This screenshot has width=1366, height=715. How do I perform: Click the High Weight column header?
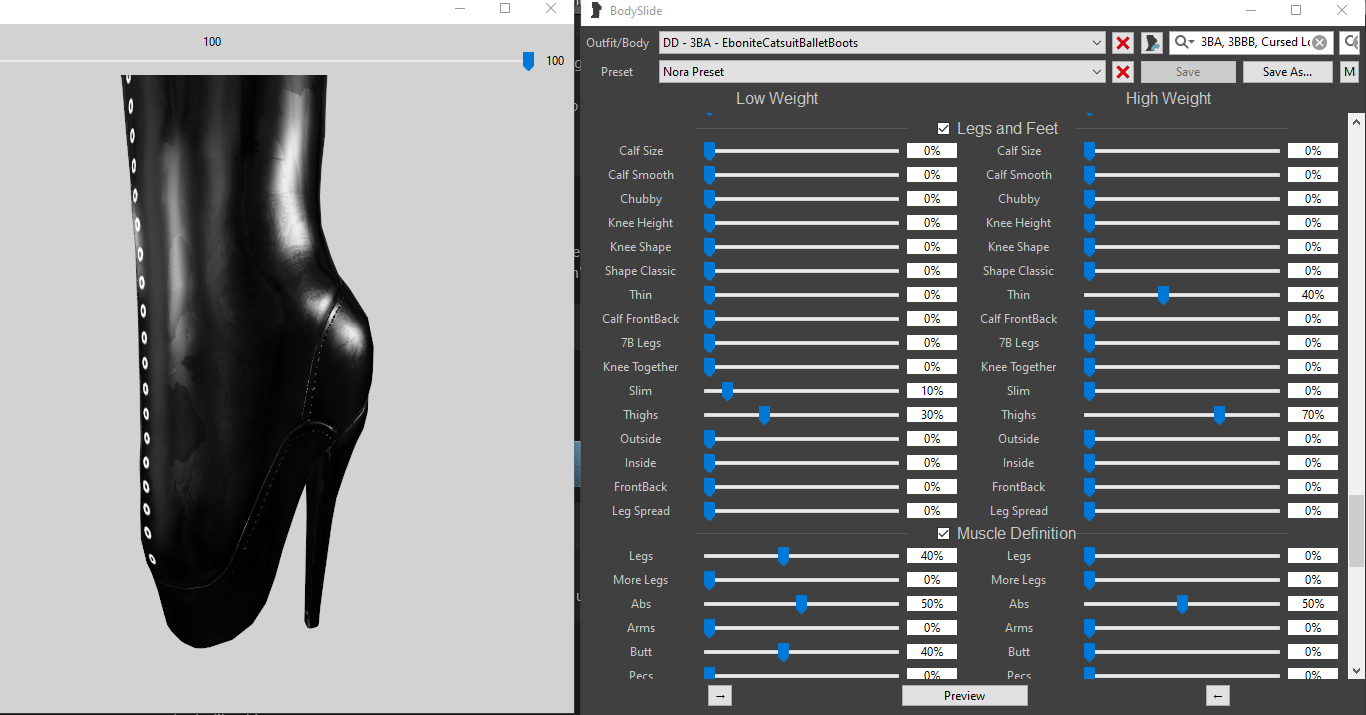pos(1168,99)
